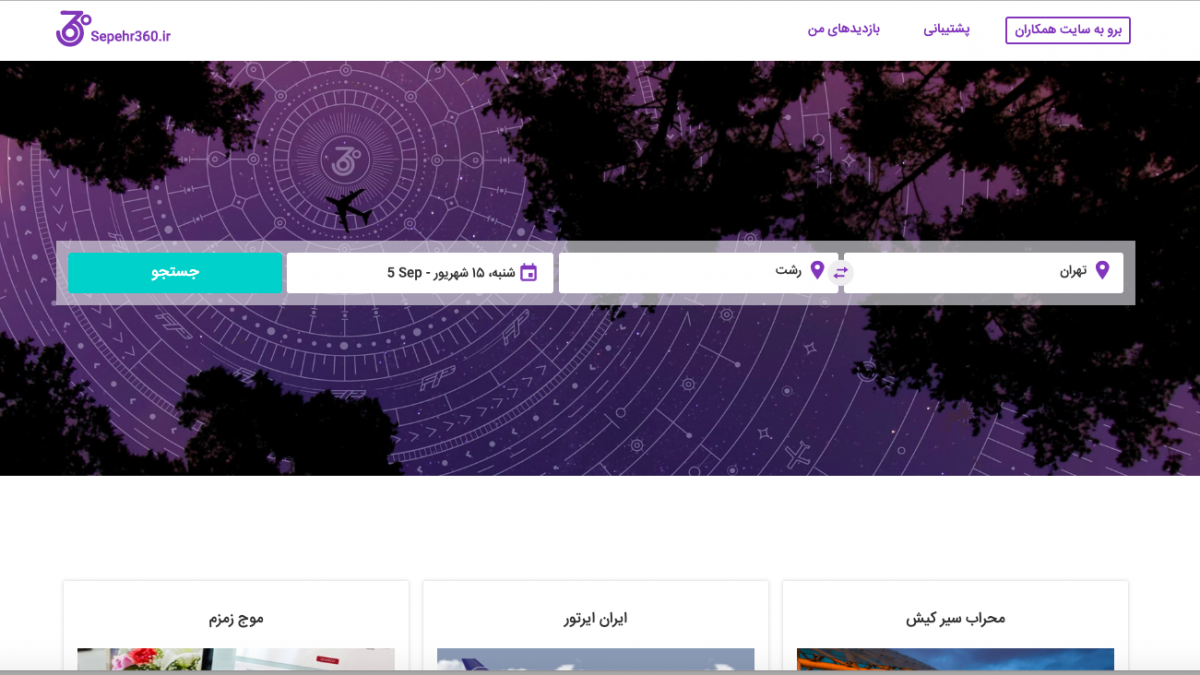Image resolution: width=1200 pixels, height=675 pixels.
Task: Open the ایران ایرتور card title
Action: (x=596, y=619)
